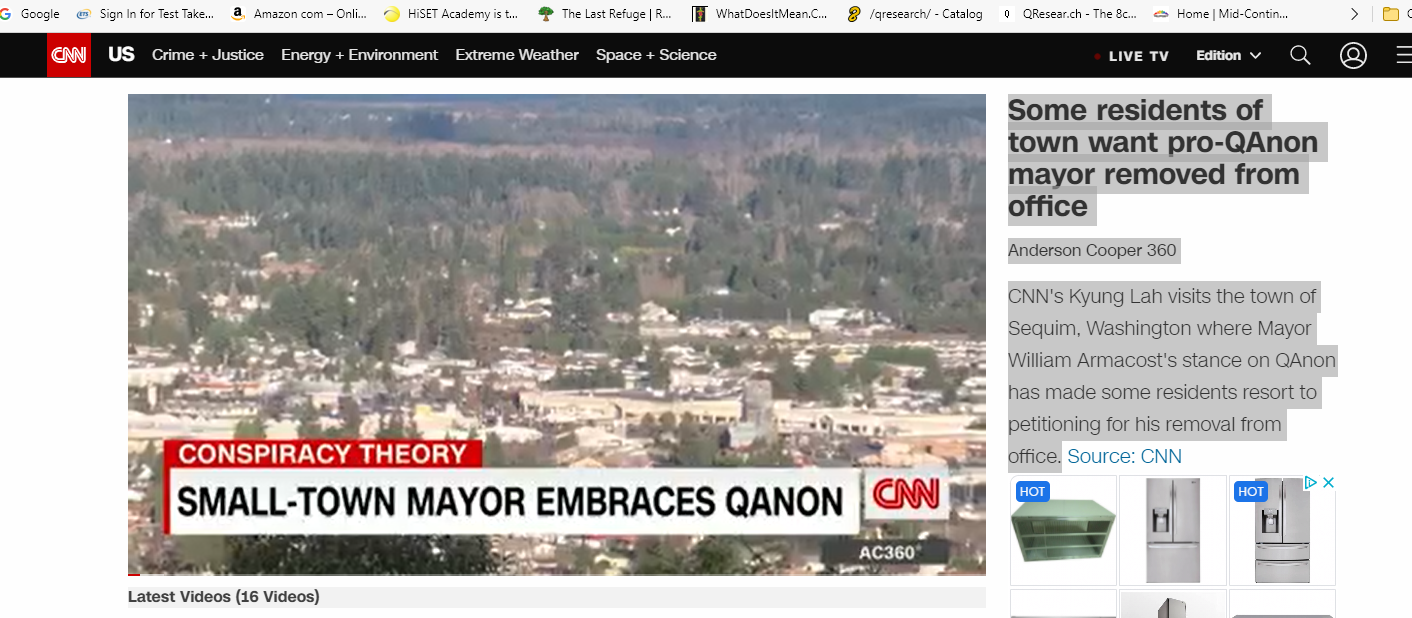Click the French-door refrigerator ad

(x=1282, y=530)
